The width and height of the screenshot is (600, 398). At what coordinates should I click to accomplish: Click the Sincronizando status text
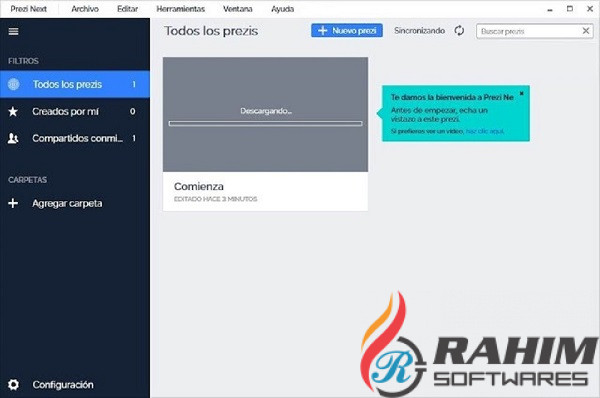tap(419, 31)
